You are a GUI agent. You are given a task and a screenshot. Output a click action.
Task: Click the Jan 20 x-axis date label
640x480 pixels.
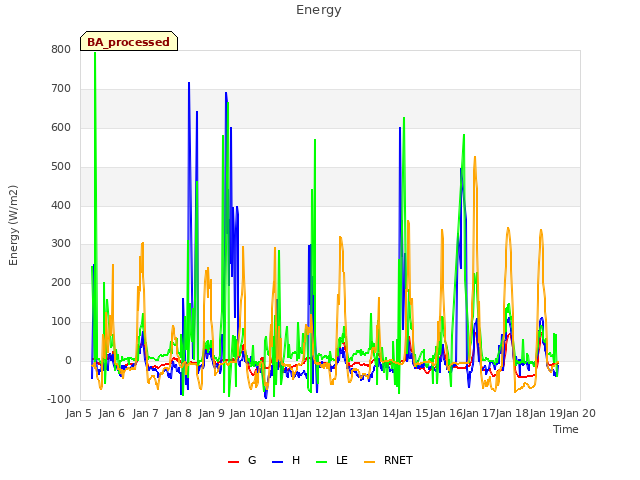[579, 413]
